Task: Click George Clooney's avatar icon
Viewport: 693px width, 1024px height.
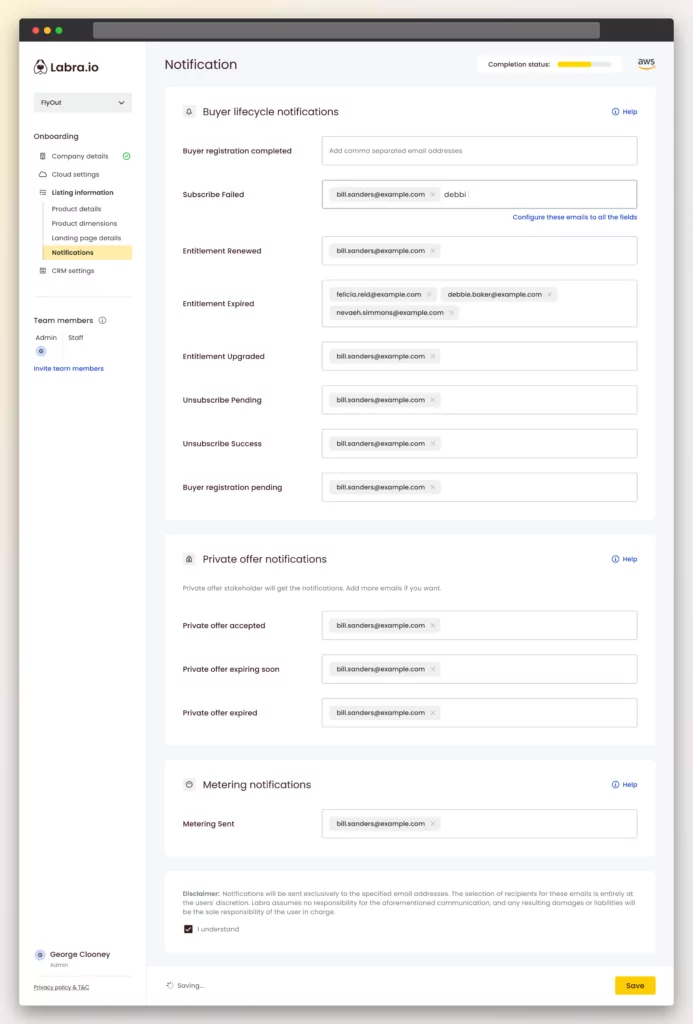Action: point(40,955)
